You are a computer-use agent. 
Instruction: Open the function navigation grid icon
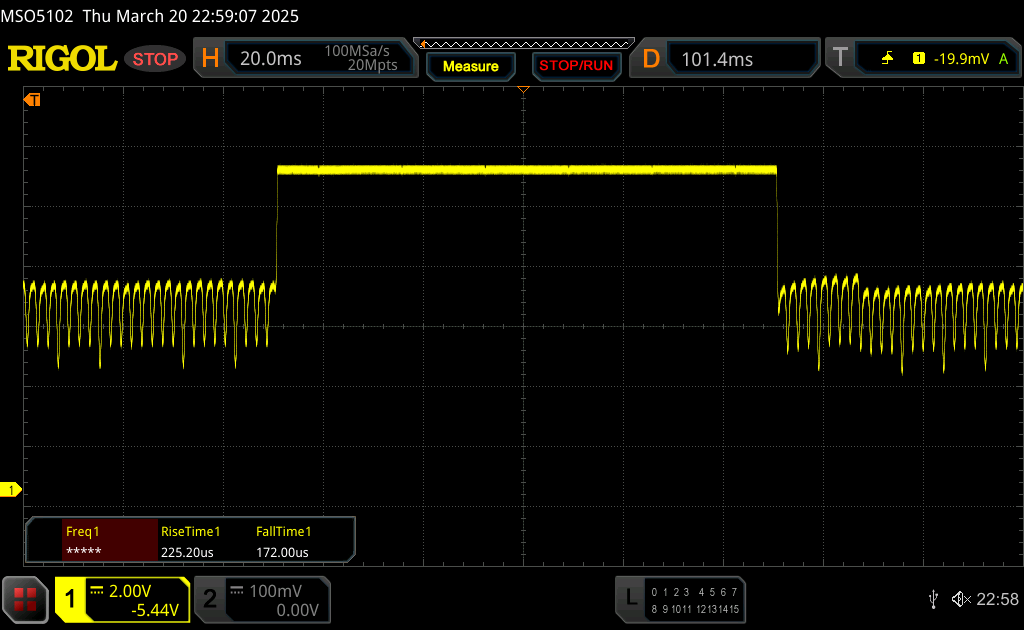(x=25, y=599)
